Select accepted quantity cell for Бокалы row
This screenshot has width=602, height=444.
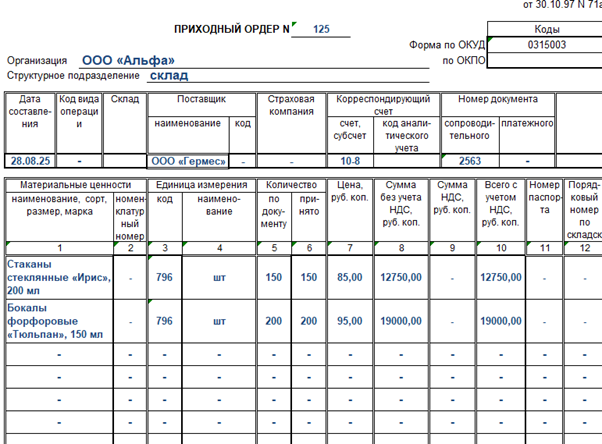point(308,321)
